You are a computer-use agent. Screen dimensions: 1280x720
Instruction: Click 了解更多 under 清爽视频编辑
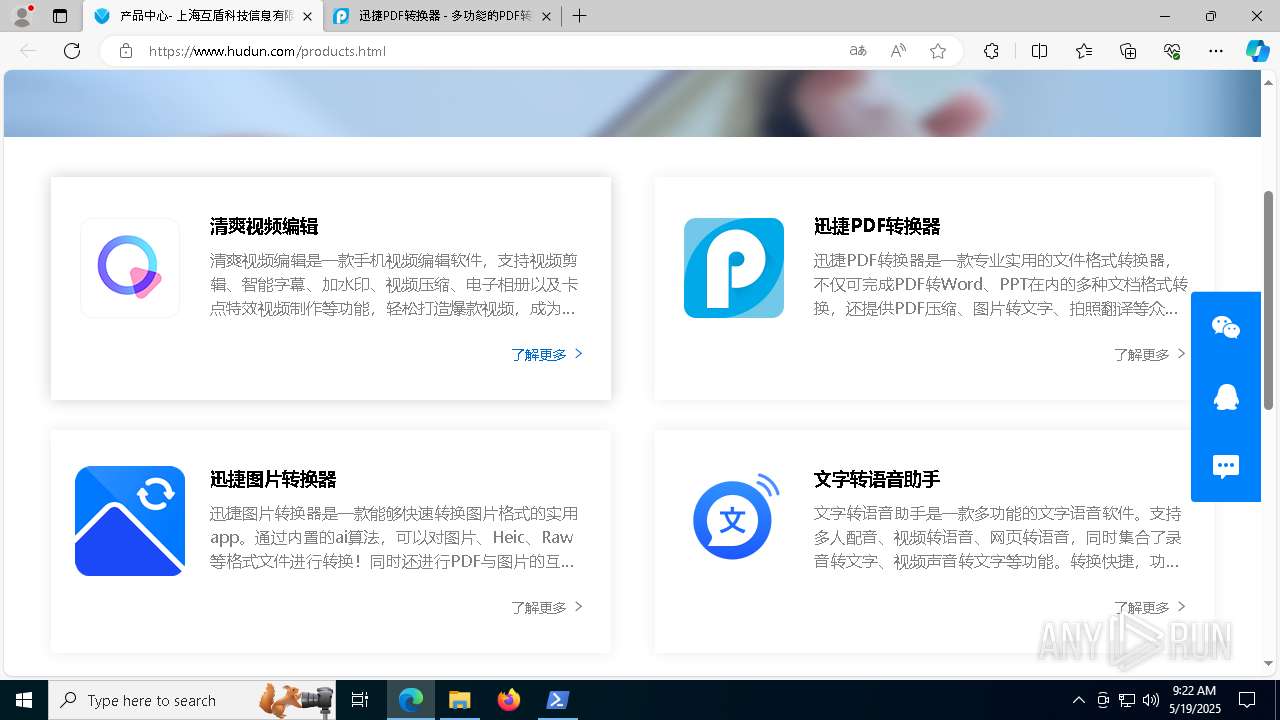tap(547, 354)
